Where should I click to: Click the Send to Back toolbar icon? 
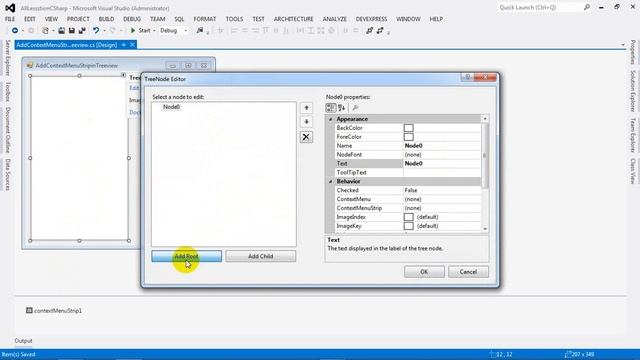(380, 31)
